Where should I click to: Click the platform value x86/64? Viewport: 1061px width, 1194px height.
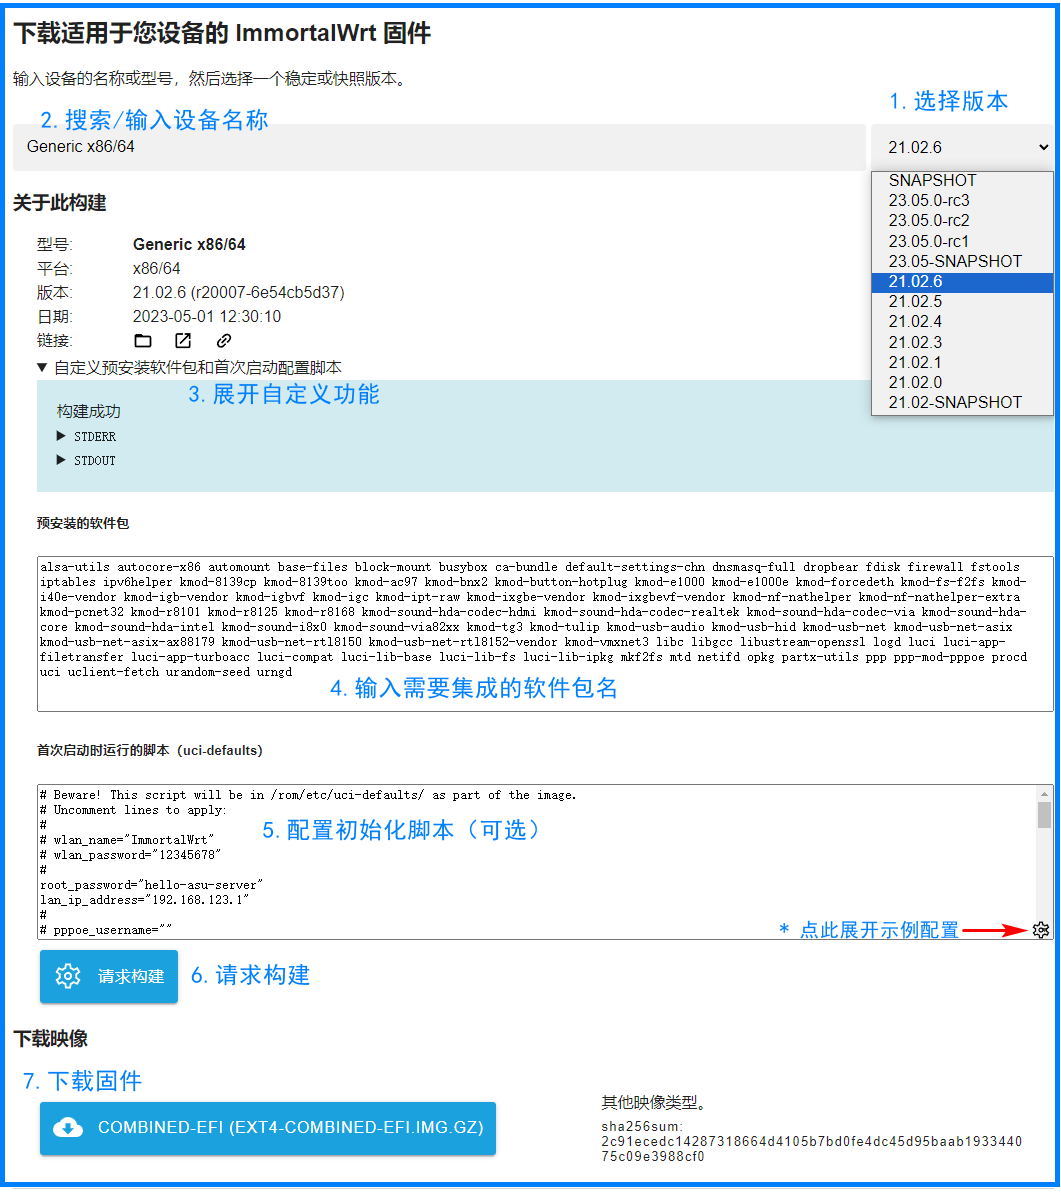(156, 269)
